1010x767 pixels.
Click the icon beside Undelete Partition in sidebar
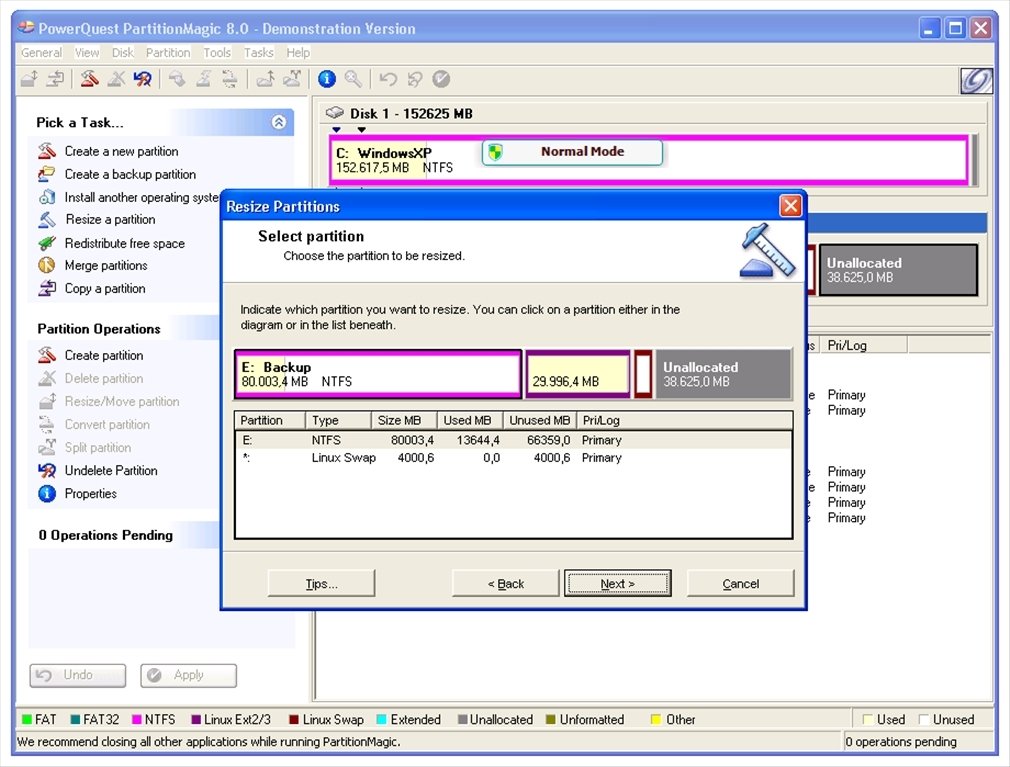[x=46, y=471]
